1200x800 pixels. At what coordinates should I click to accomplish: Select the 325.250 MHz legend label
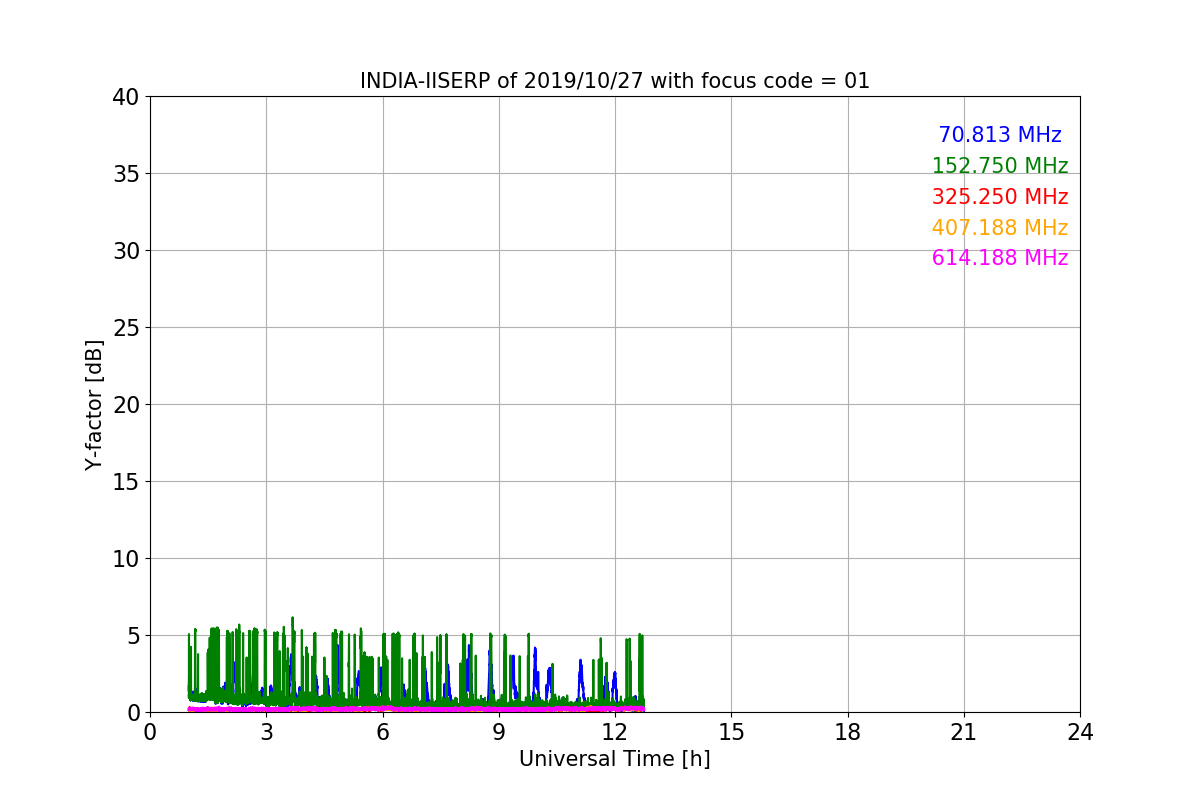(x=1000, y=197)
